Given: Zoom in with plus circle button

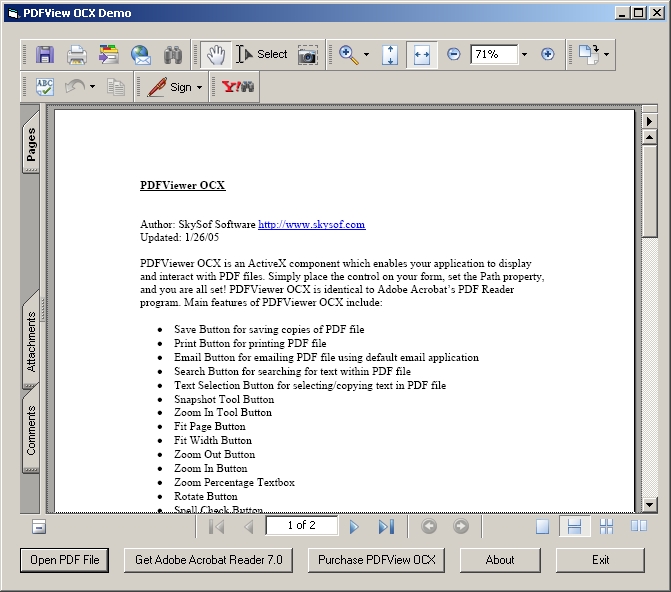Looking at the screenshot, I should pos(547,54).
